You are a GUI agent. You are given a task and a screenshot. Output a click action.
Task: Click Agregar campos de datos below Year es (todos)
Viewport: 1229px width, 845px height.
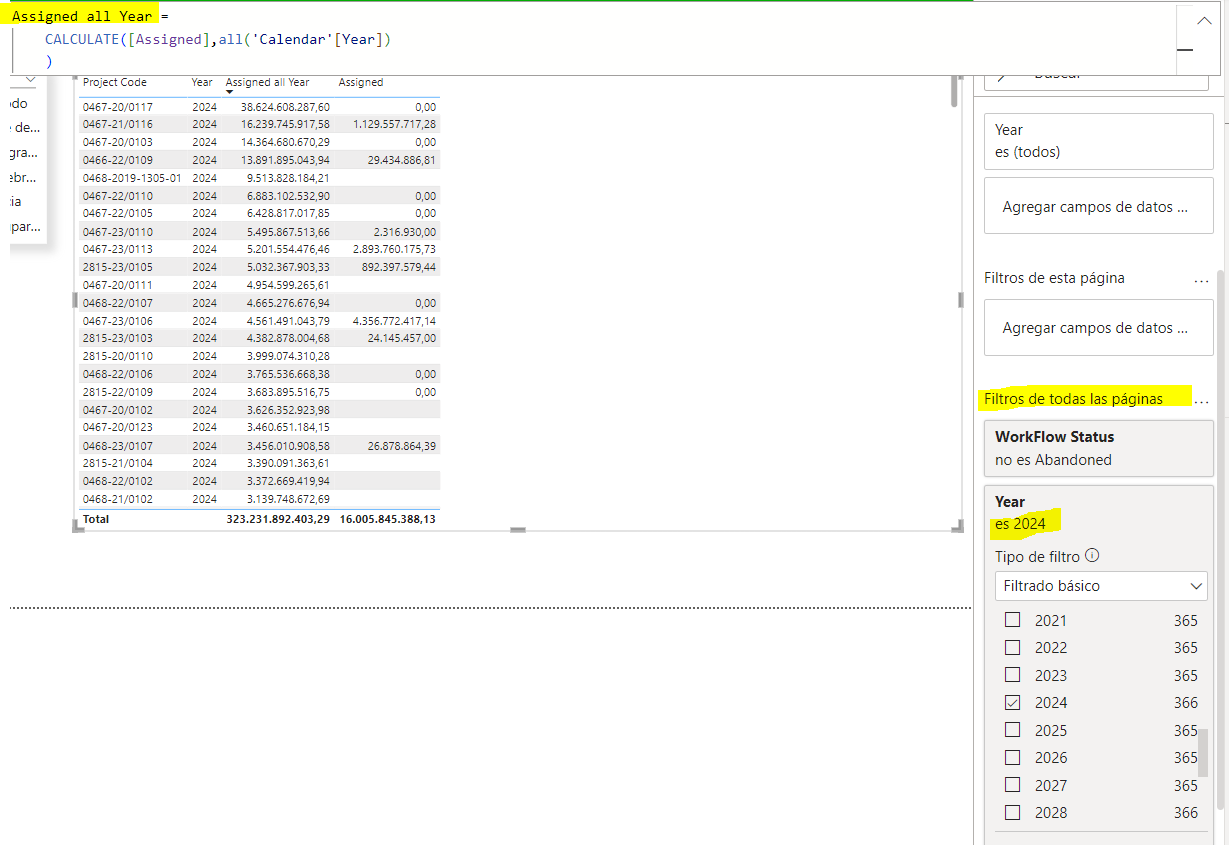[x=1099, y=207]
